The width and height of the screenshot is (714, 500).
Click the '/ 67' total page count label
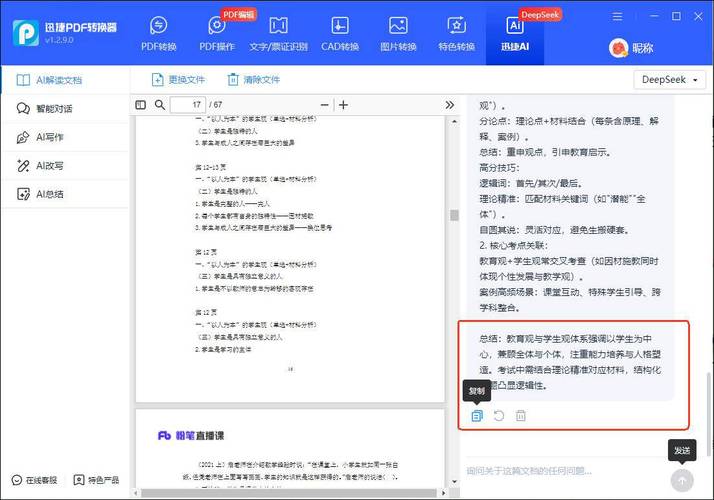215,105
